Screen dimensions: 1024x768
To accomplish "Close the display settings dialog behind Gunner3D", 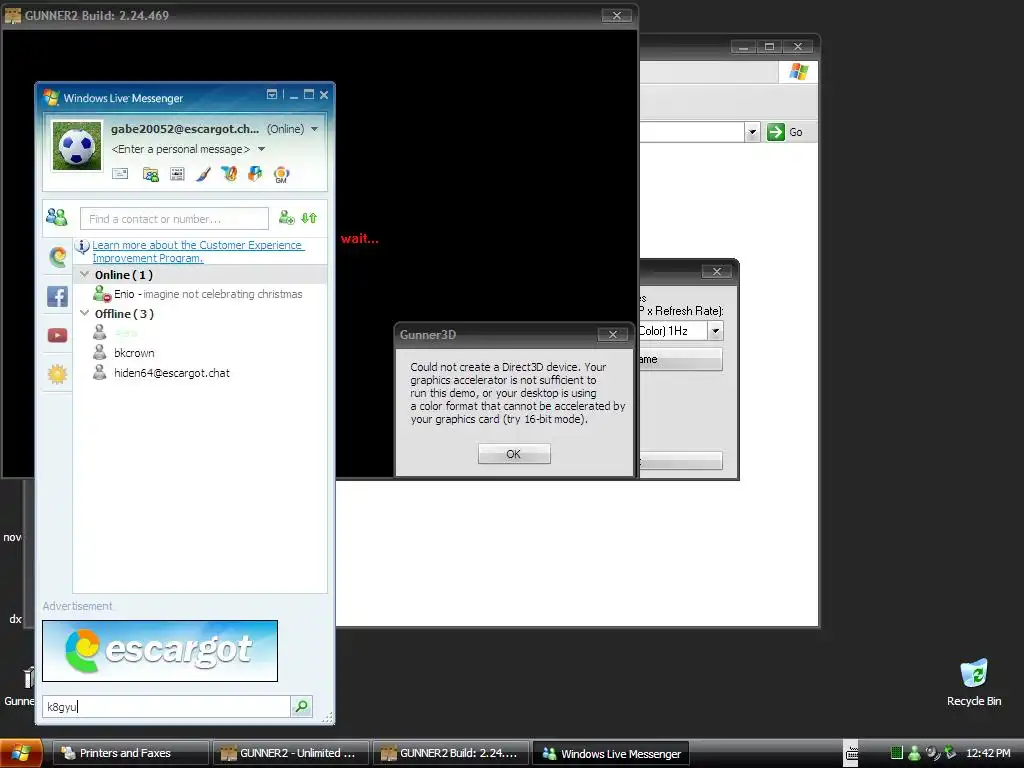I will point(716,272).
